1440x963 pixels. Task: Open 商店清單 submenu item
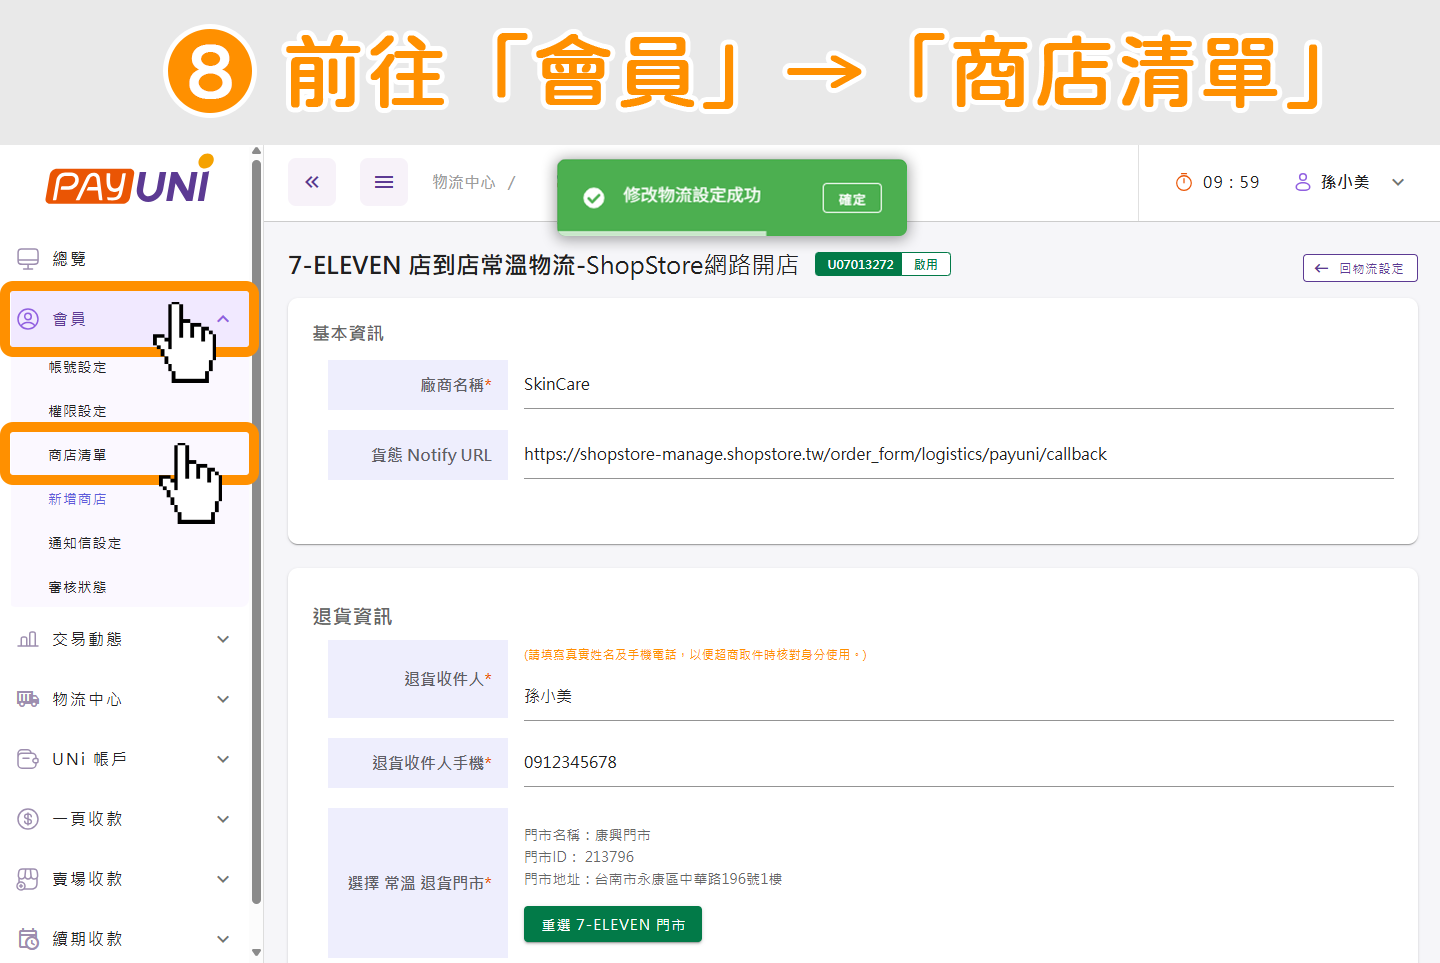point(78,455)
